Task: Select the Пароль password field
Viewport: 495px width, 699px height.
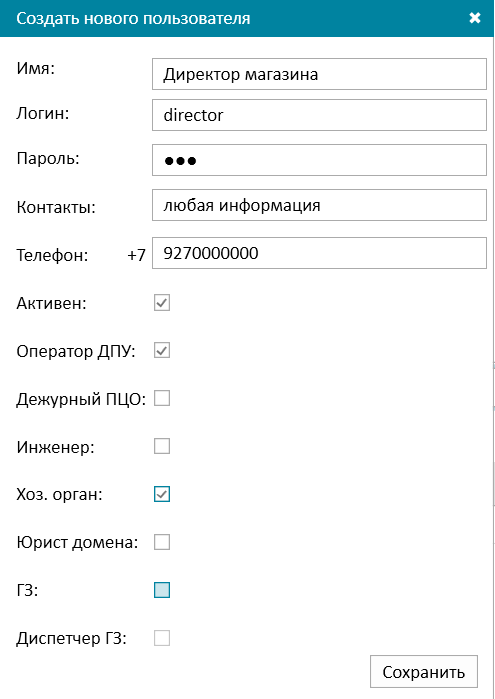Action: point(319,160)
